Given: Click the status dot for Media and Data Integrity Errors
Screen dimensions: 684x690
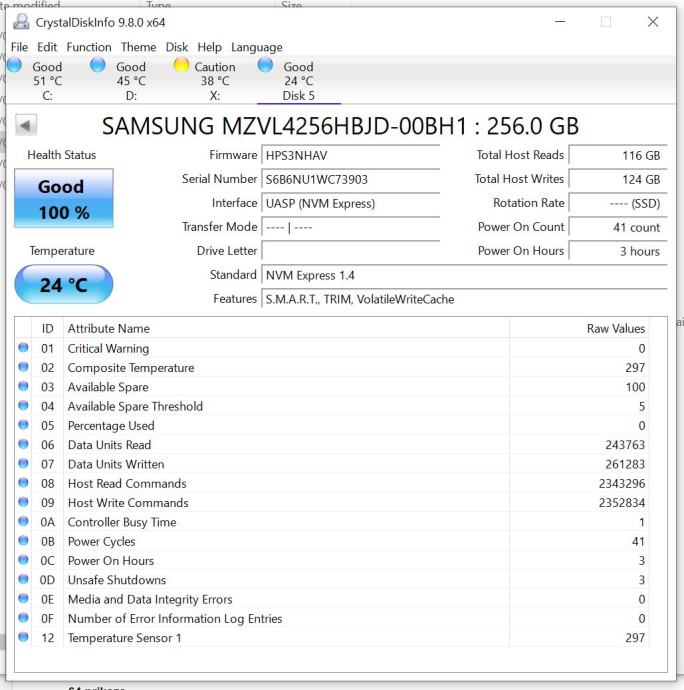Looking at the screenshot, I should (23, 598).
